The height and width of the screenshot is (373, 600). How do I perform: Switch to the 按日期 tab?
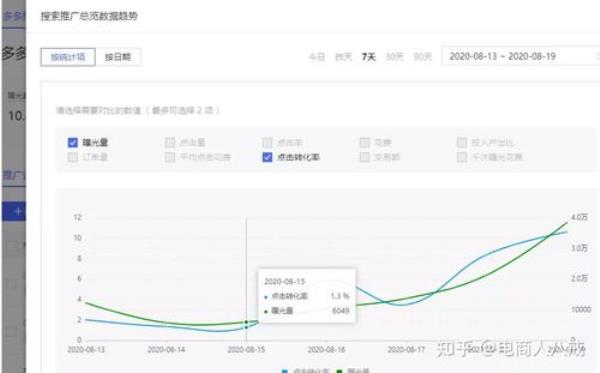pyautogui.click(x=118, y=57)
